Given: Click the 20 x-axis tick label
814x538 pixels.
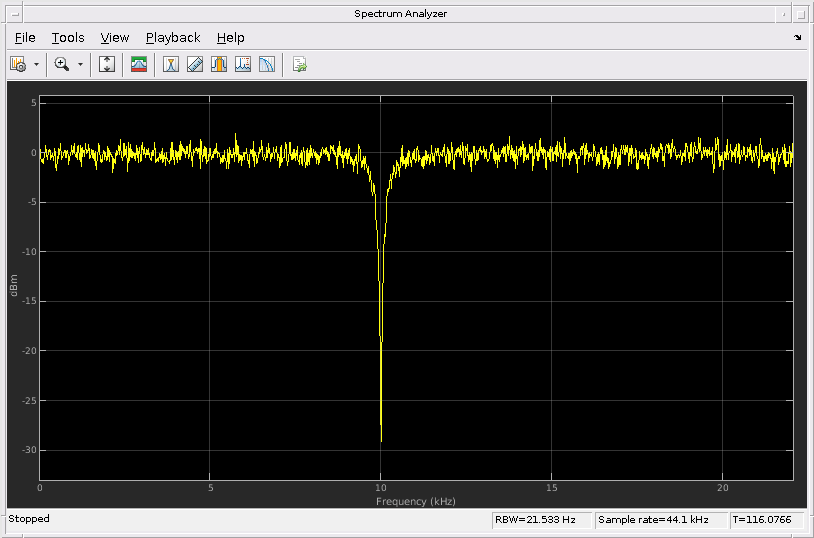Looking at the screenshot, I should pyautogui.click(x=722, y=488).
